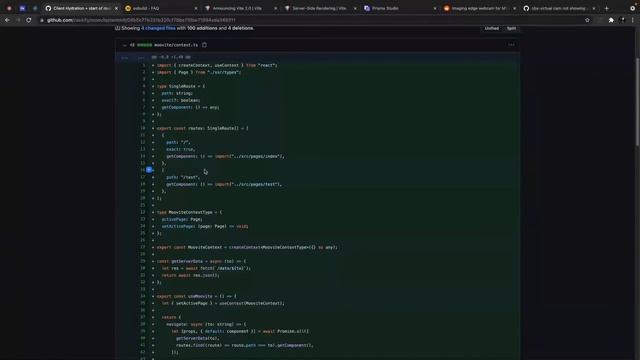
Task: Select the Split diff view
Action: coord(511,28)
